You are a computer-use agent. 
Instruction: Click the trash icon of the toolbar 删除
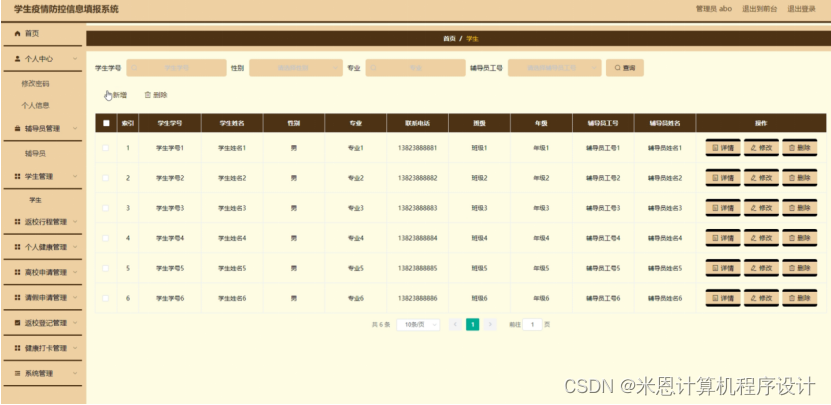click(x=148, y=95)
